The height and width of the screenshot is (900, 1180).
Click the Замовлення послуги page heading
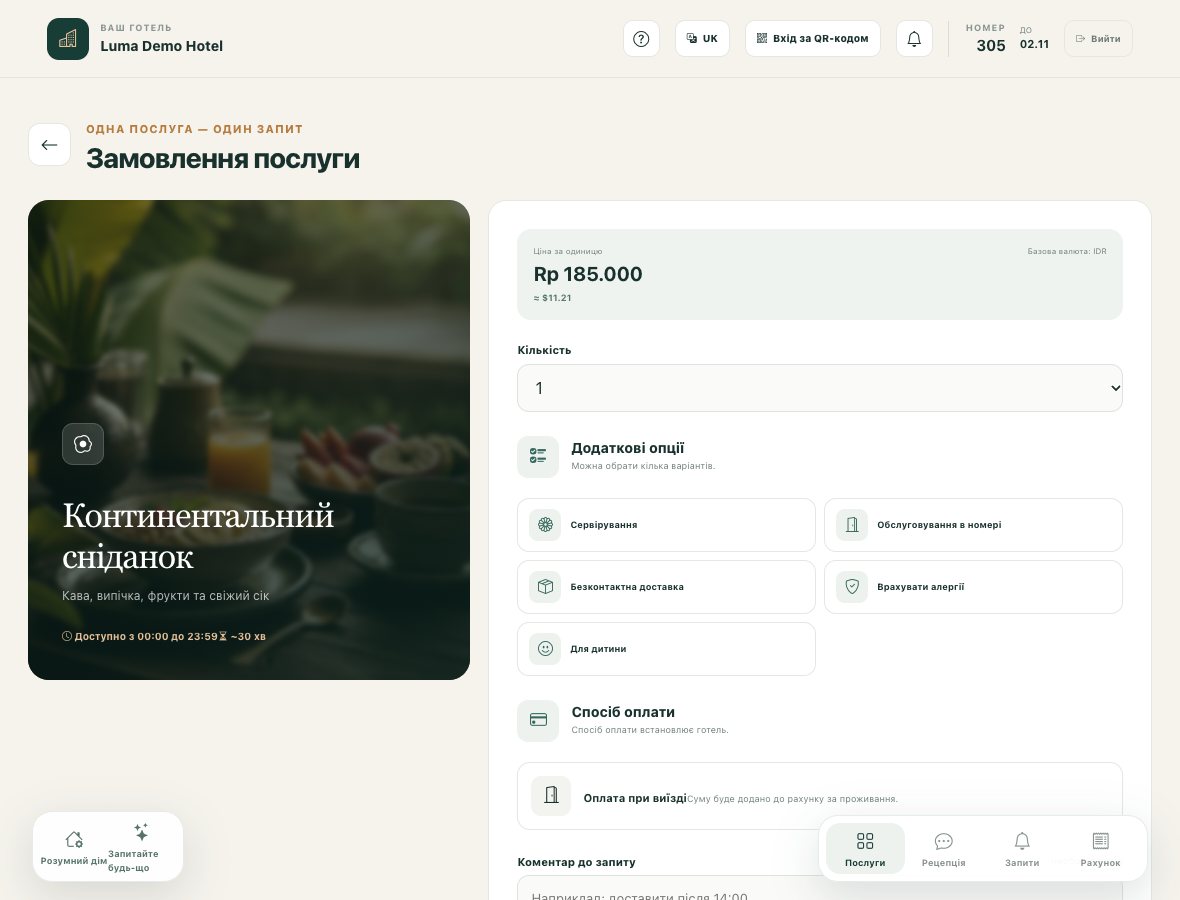coord(223,159)
